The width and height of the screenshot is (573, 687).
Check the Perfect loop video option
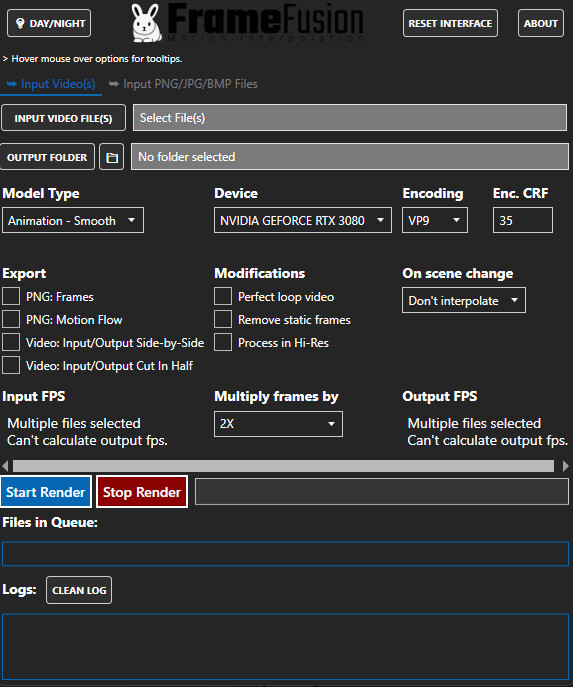tap(223, 297)
